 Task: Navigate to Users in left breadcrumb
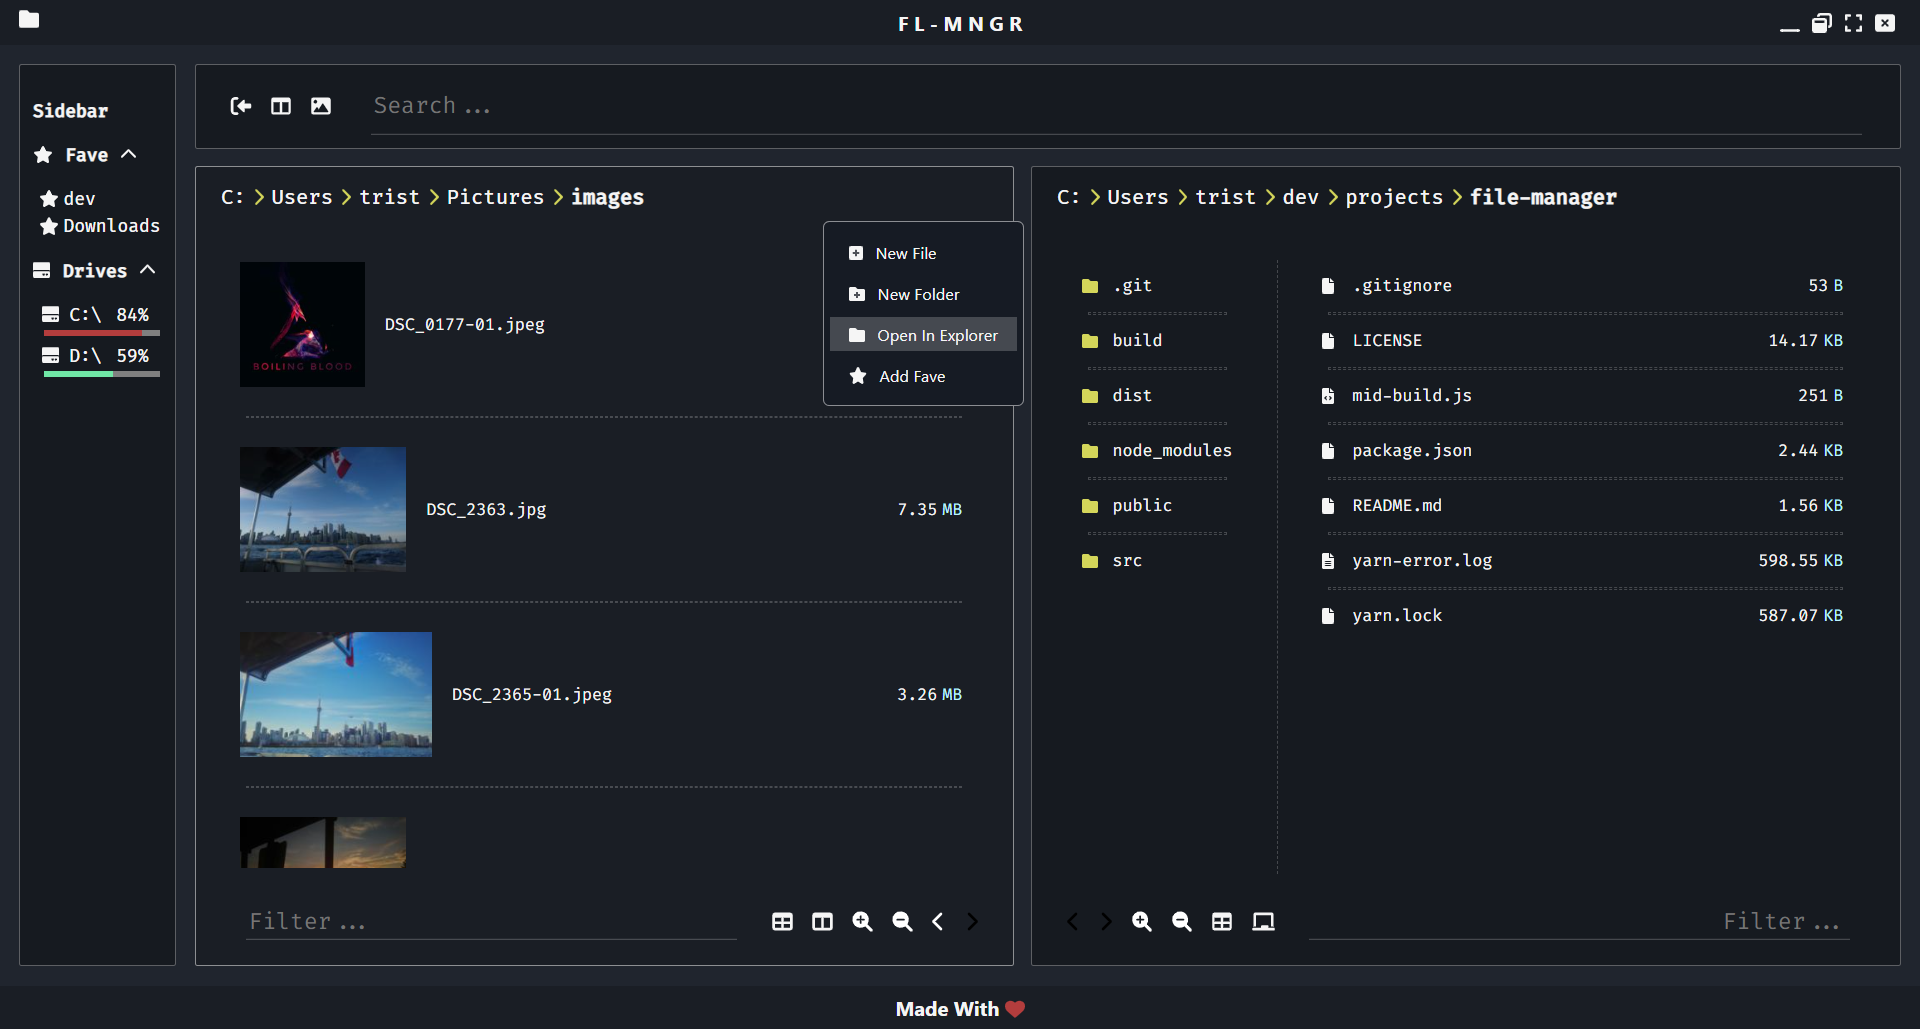(x=302, y=197)
